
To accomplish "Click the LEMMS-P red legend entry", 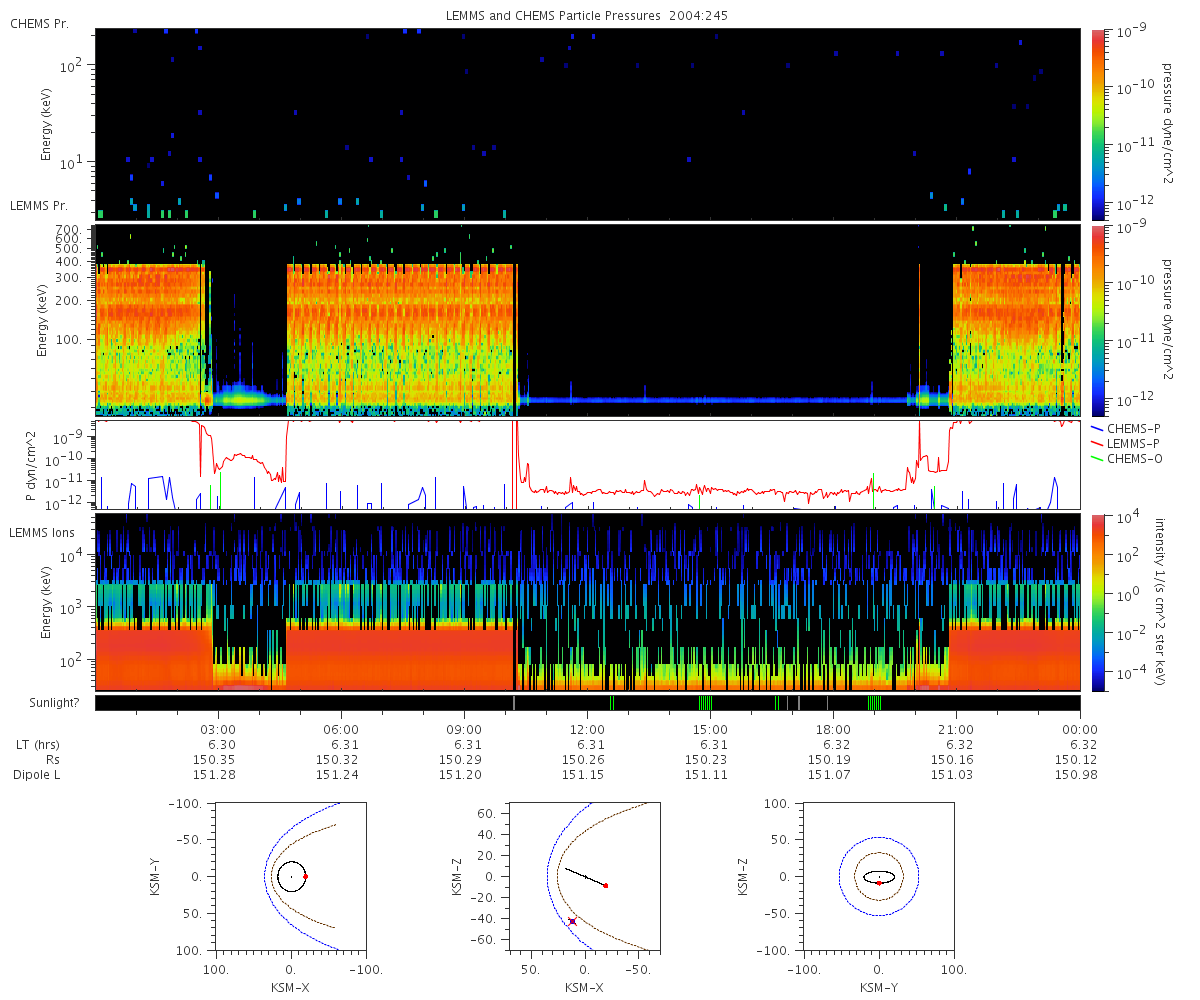I will click(x=1125, y=443).
